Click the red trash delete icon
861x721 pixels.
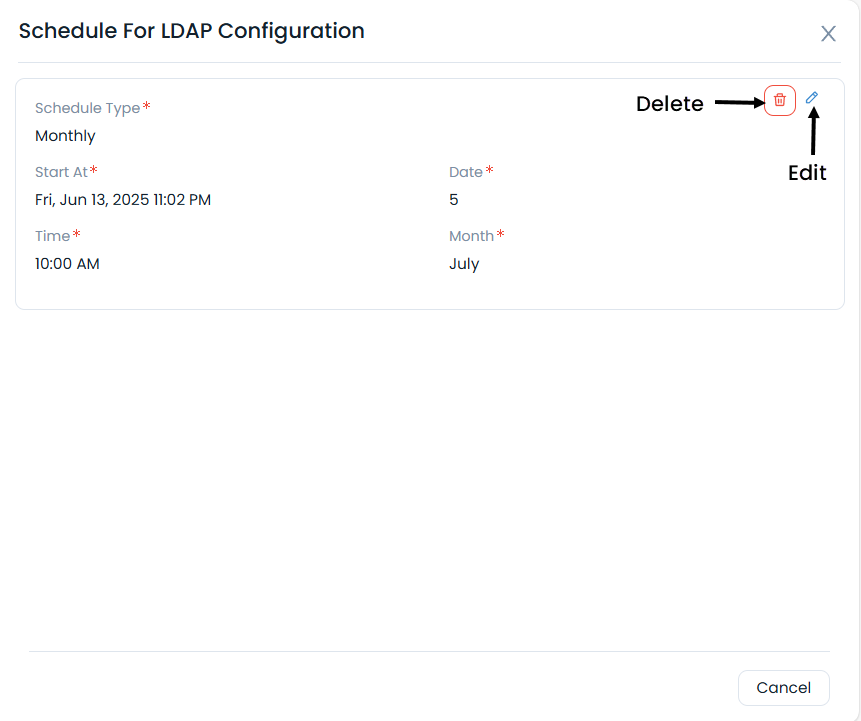point(780,100)
